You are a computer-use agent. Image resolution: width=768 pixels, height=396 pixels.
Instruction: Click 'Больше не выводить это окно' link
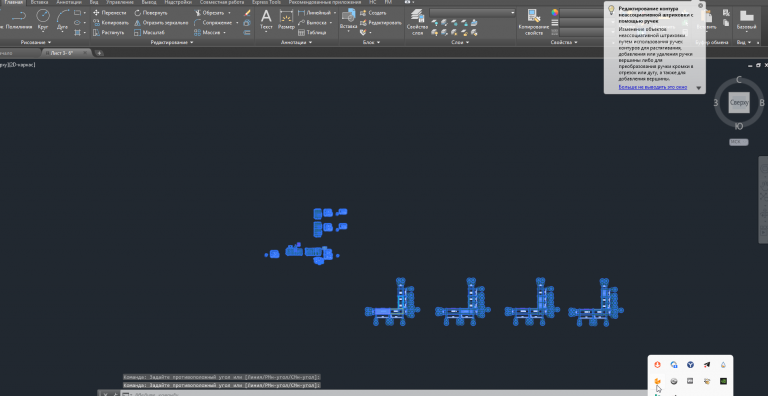tap(653, 87)
